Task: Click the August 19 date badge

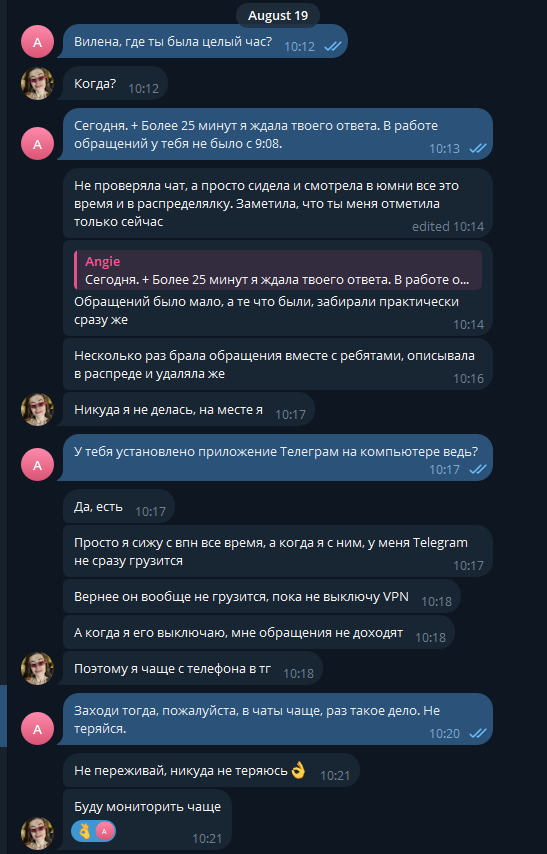Action: pos(278,16)
